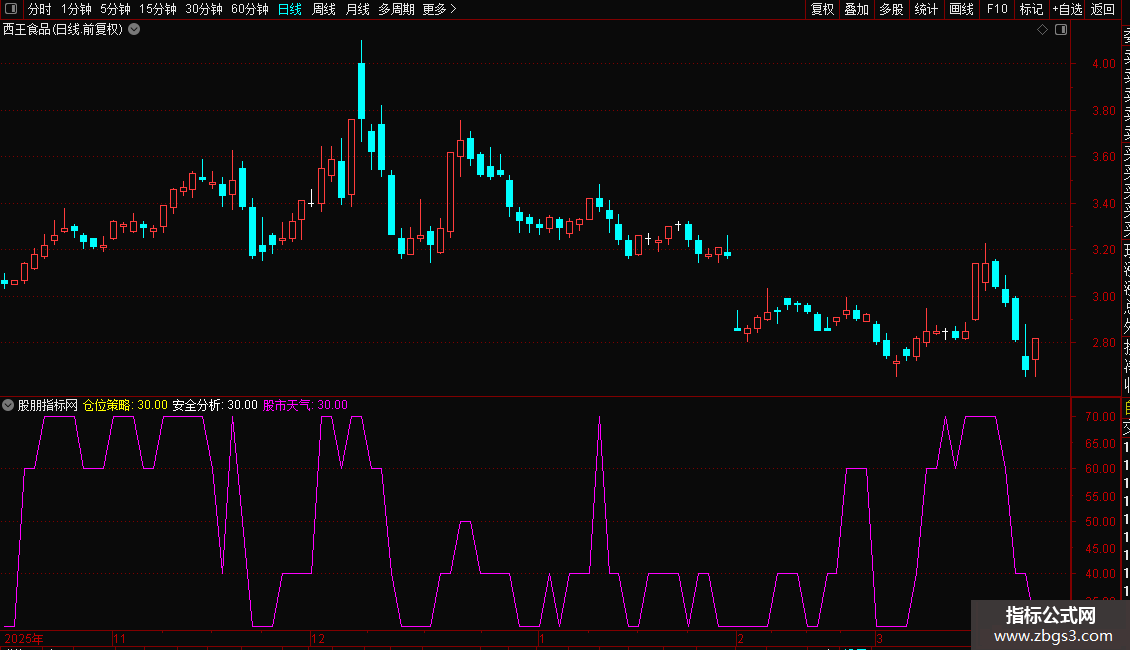This screenshot has height=650, width=1130.
Task: Switch to the 周线 weekly chart
Action: tap(324, 9)
